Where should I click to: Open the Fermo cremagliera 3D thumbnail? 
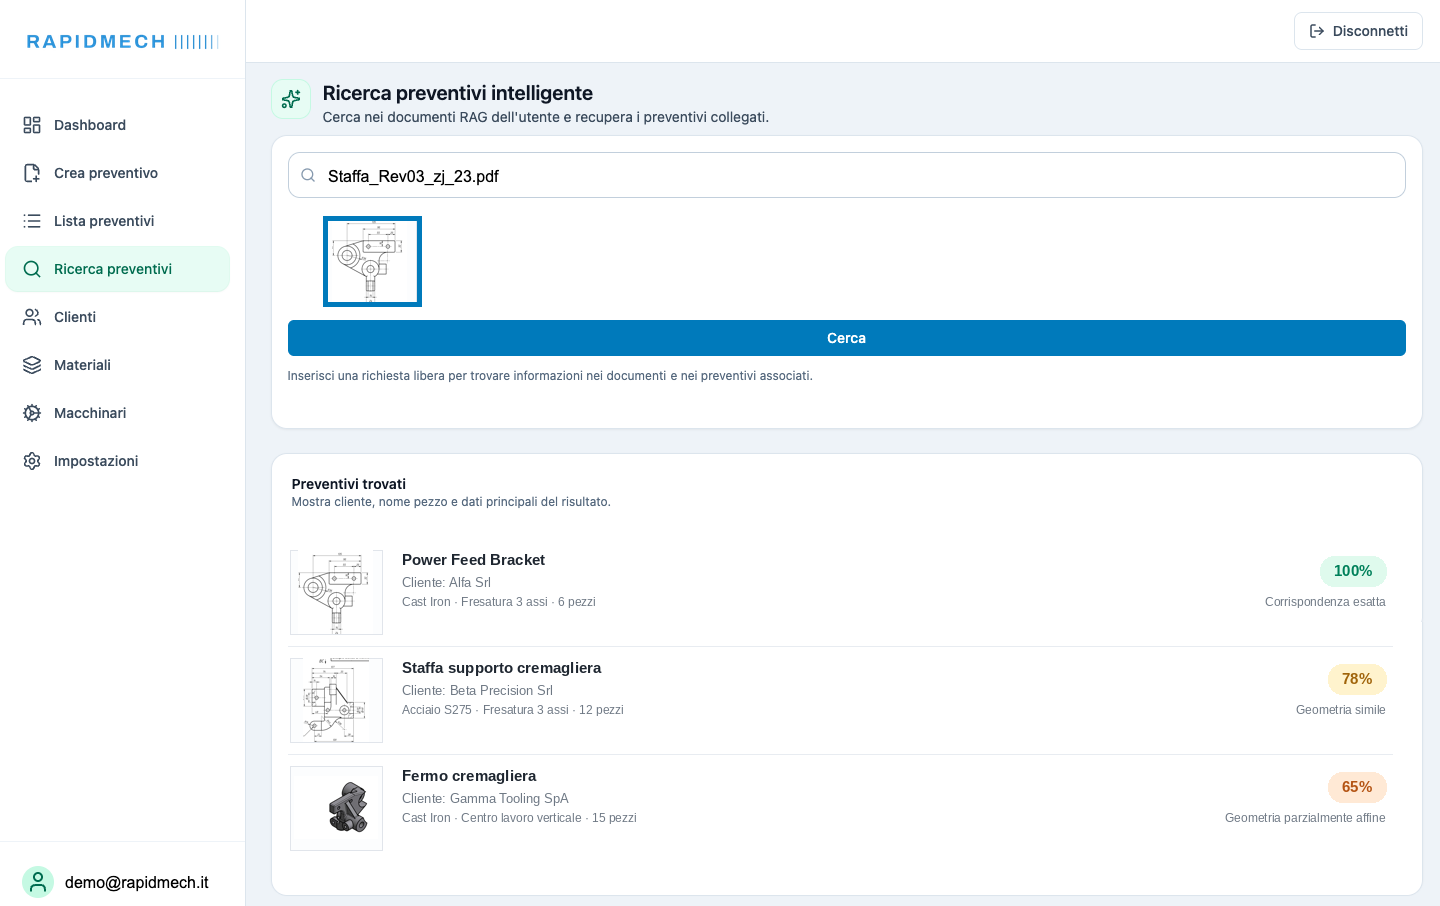click(336, 808)
